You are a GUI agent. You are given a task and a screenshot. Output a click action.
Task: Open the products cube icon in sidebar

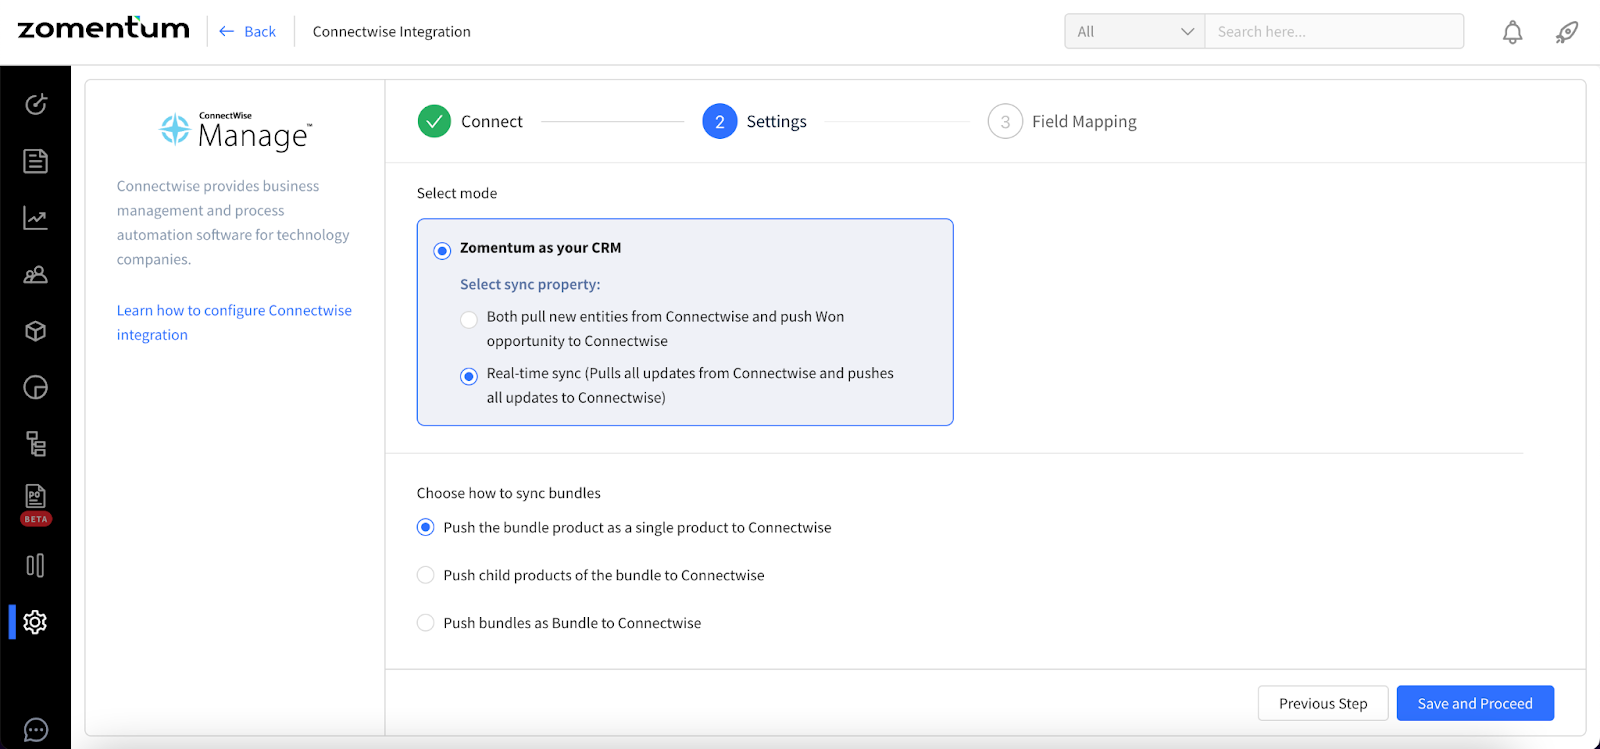pos(36,331)
